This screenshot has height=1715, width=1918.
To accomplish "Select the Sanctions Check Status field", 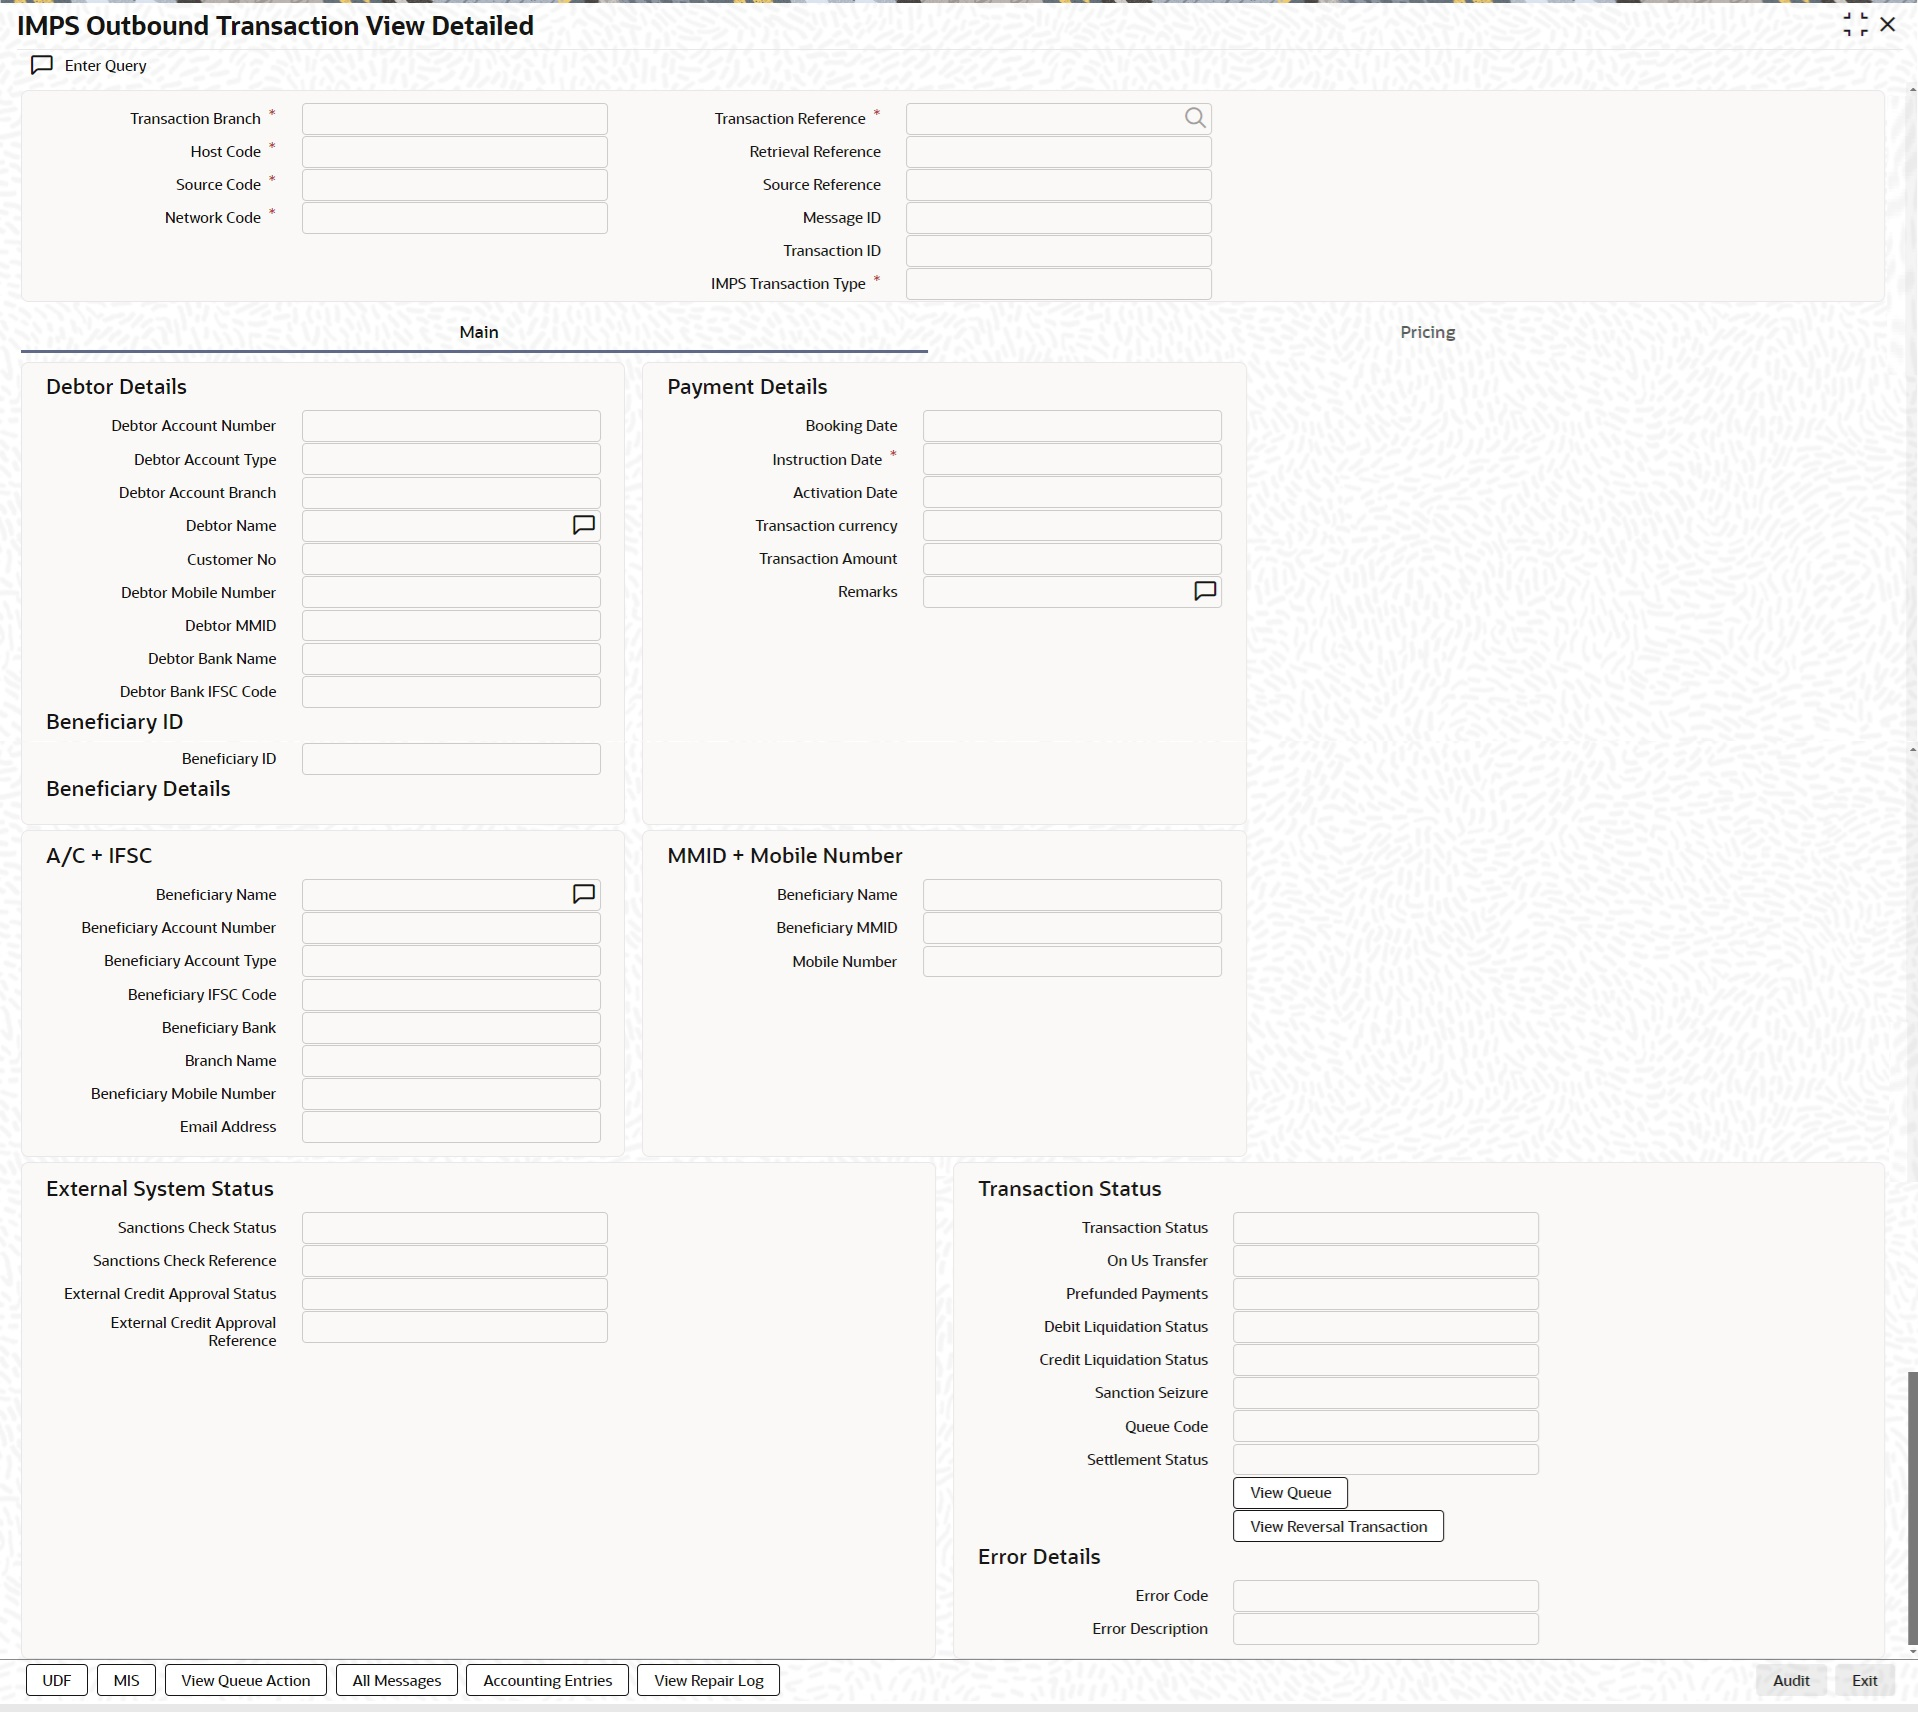I will click(455, 1228).
